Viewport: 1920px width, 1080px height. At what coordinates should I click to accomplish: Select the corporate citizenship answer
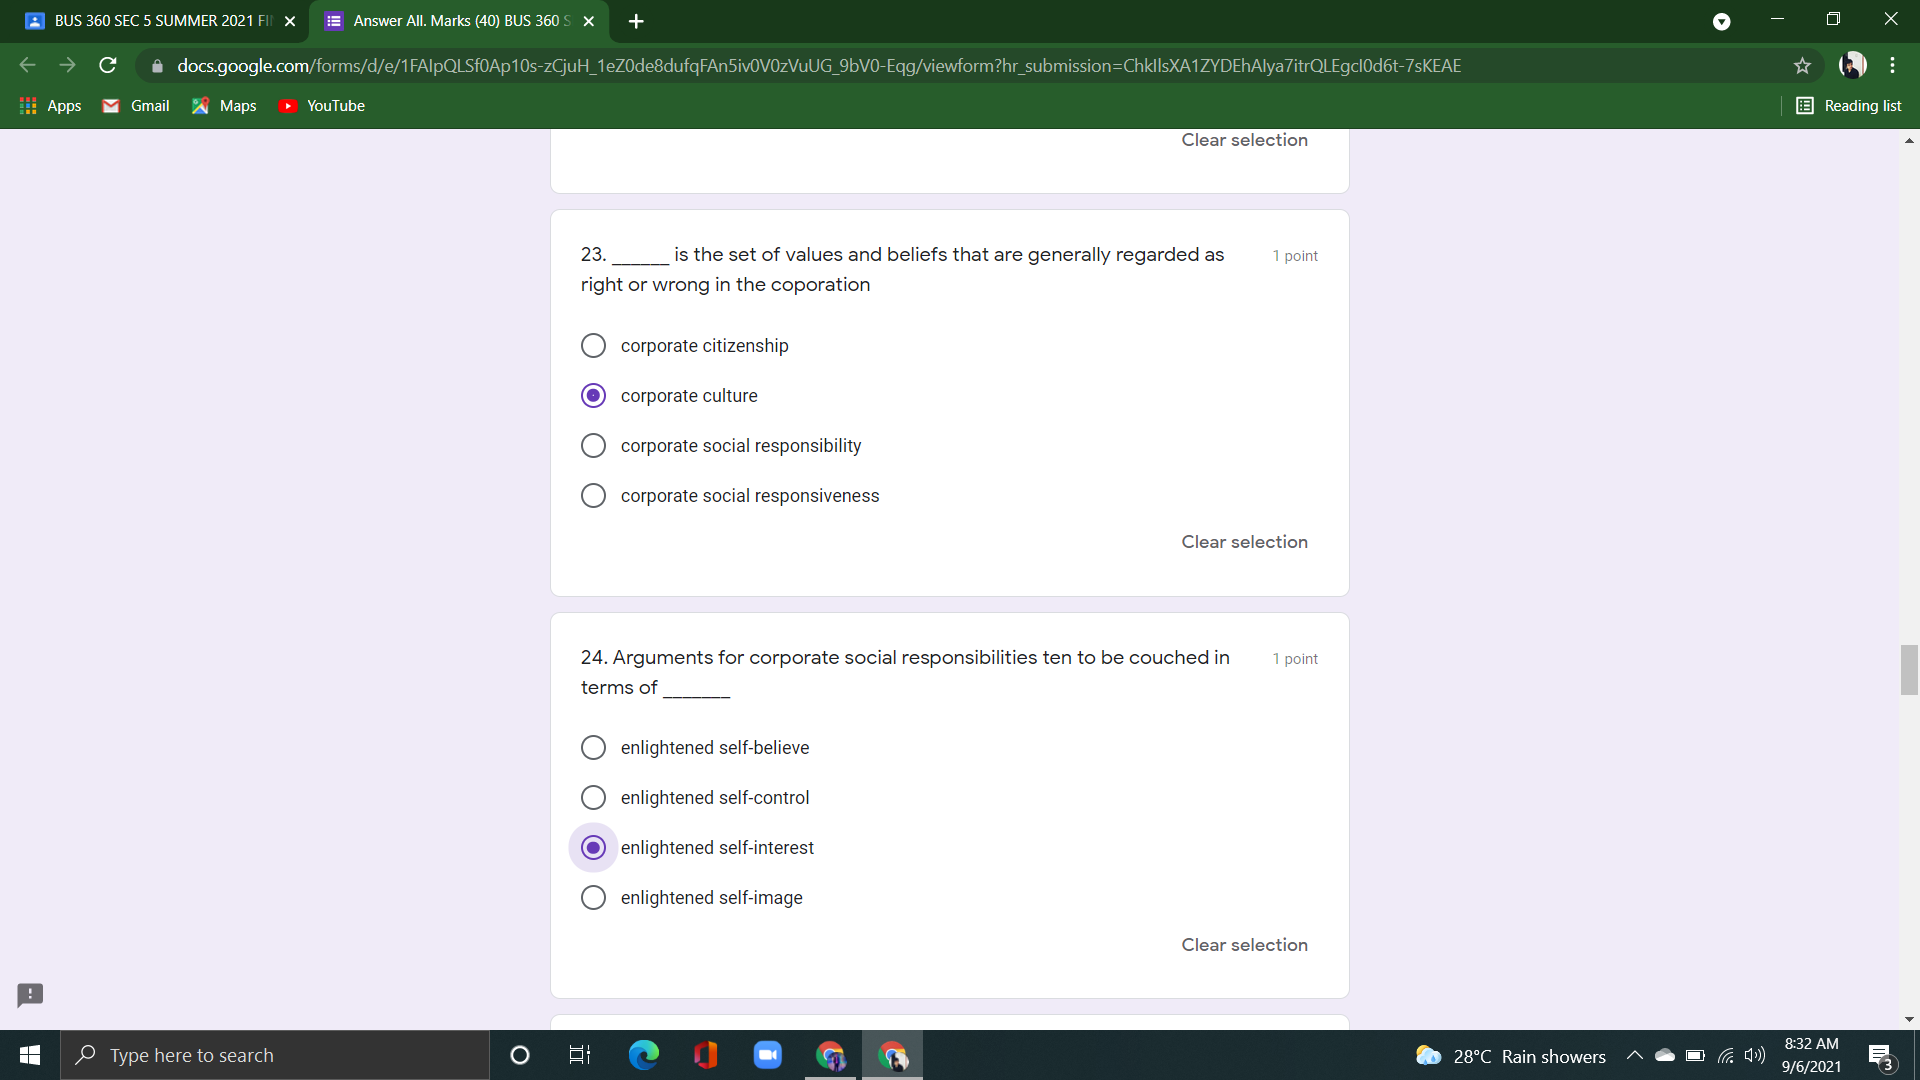593,345
